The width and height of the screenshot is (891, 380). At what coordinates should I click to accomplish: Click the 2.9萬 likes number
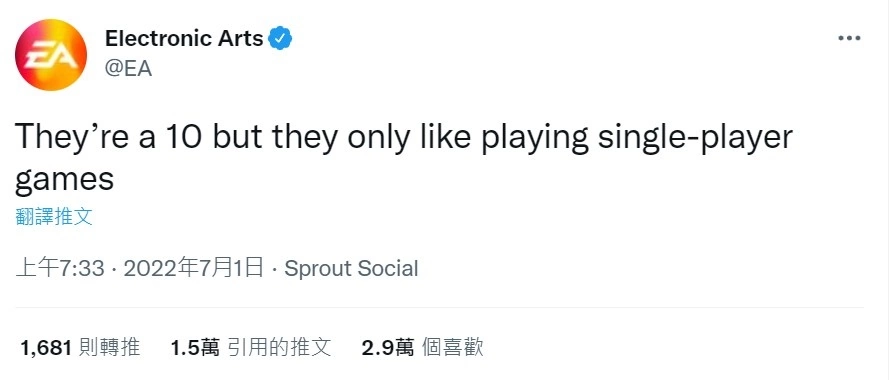tap(388, 348)
